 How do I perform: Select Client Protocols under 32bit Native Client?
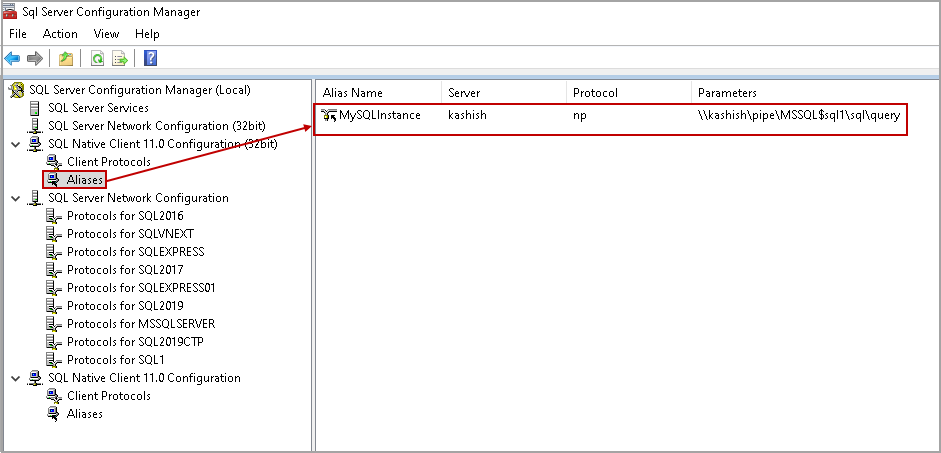click(109, 162)
